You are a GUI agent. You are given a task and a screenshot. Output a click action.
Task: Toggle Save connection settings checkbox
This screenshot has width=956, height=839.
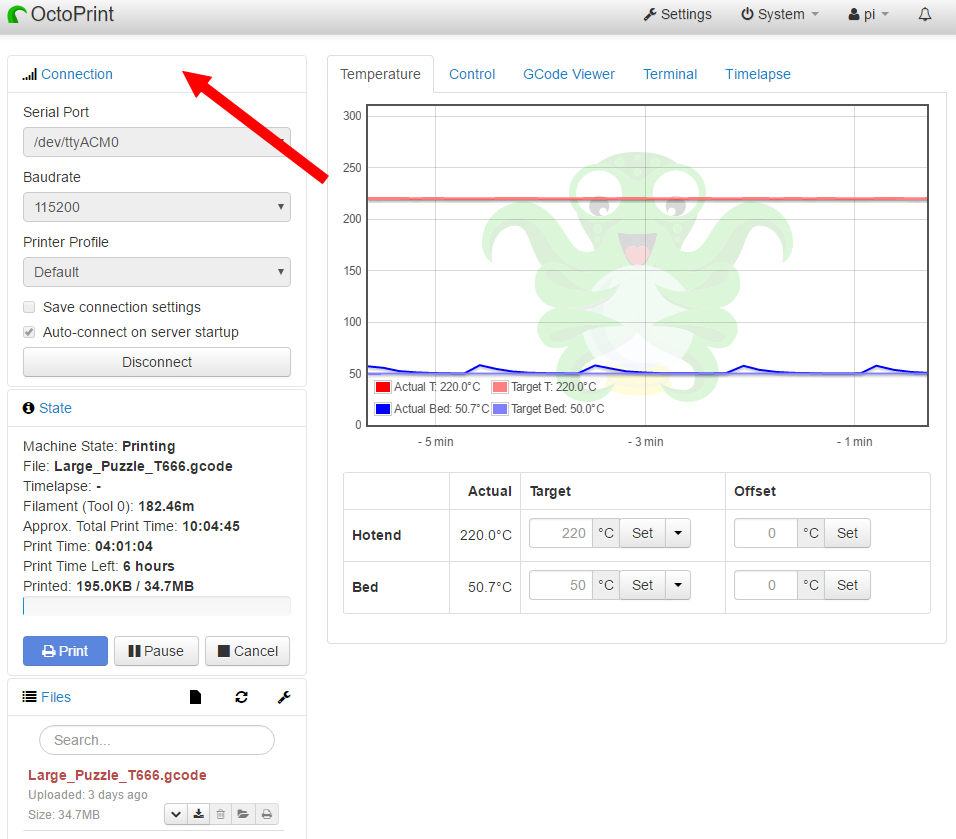point(30,307)
